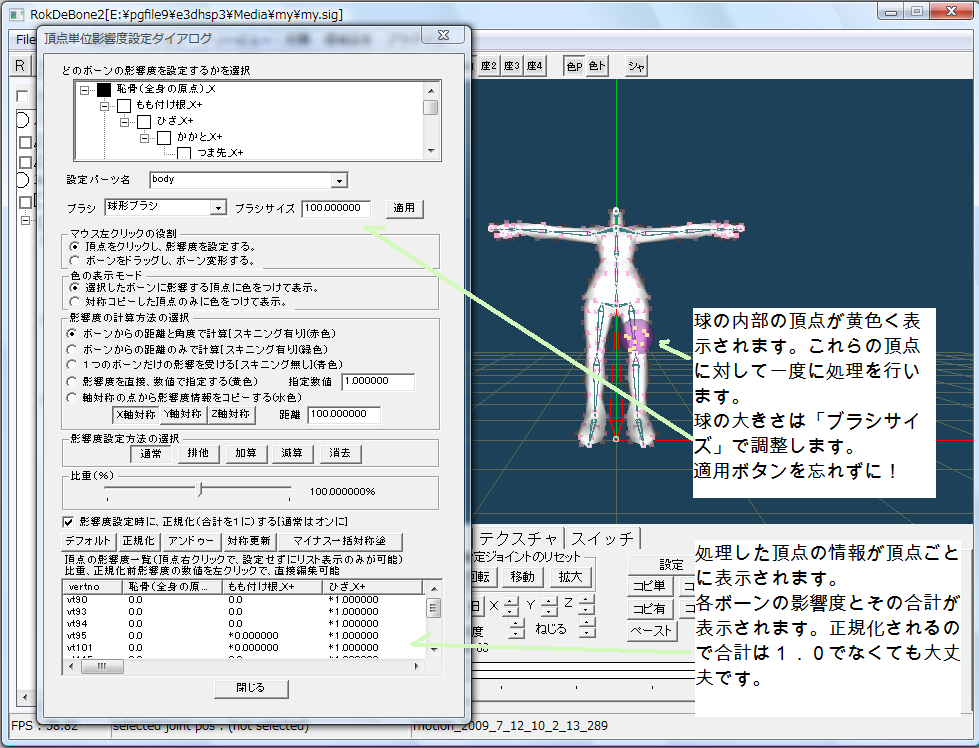Toggle the 正規化 checkbox for influence setting
The width and height of the screenshot is (979, 748).
point(68,521)
